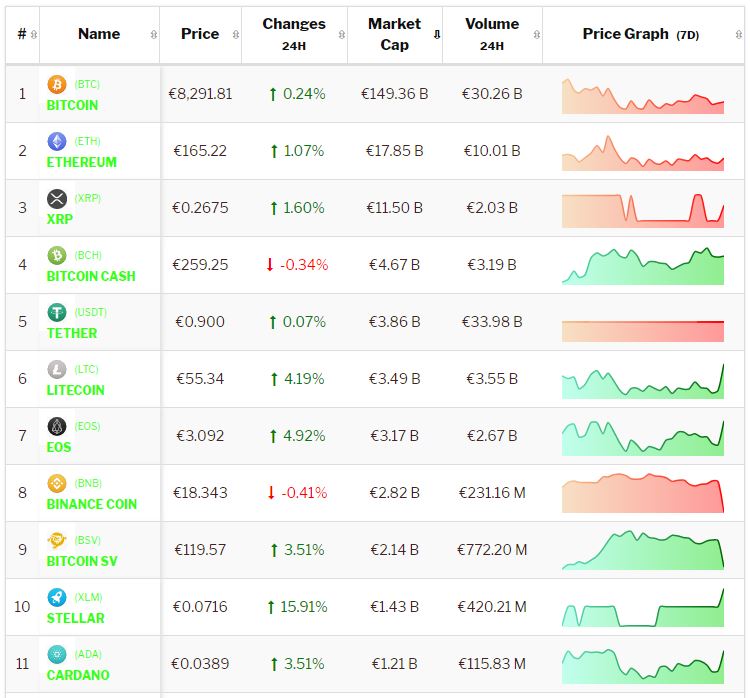This screenshot has width=750, height=698.
Task: Open the STELLAR name link
Action: pyautogui.click(x=75, y=618)
